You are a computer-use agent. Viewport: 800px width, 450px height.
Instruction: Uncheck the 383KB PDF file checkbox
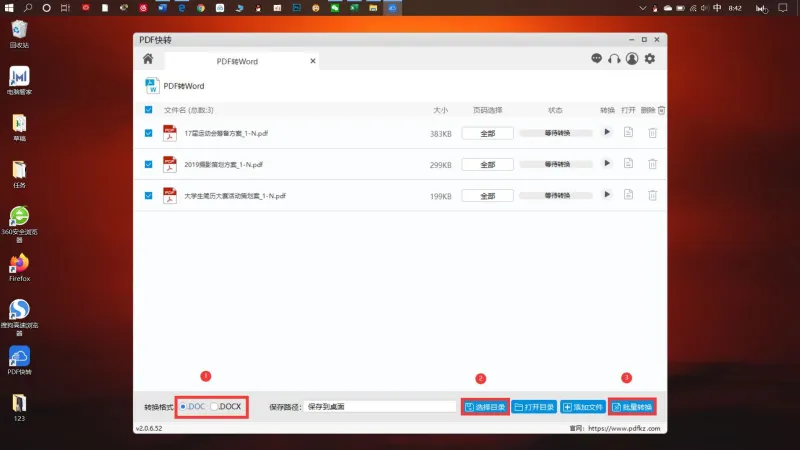click(148, 133)
